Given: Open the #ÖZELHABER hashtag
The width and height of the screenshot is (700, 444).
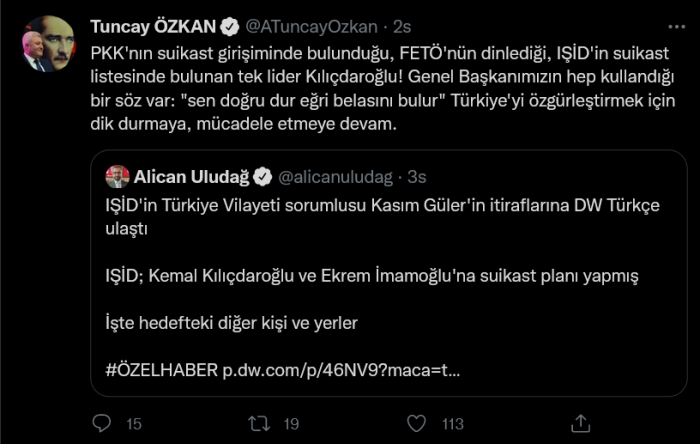Looking at the screenshot, I should pos(161,371).
